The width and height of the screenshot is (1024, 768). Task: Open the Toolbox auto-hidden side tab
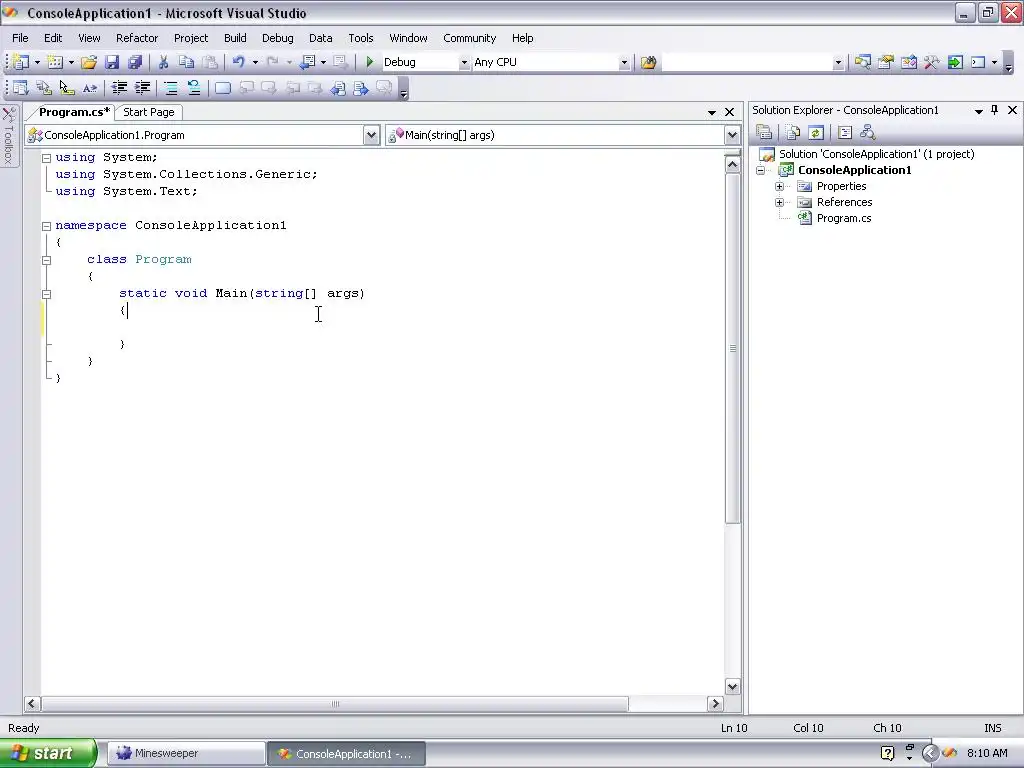(x=9, y=136)
